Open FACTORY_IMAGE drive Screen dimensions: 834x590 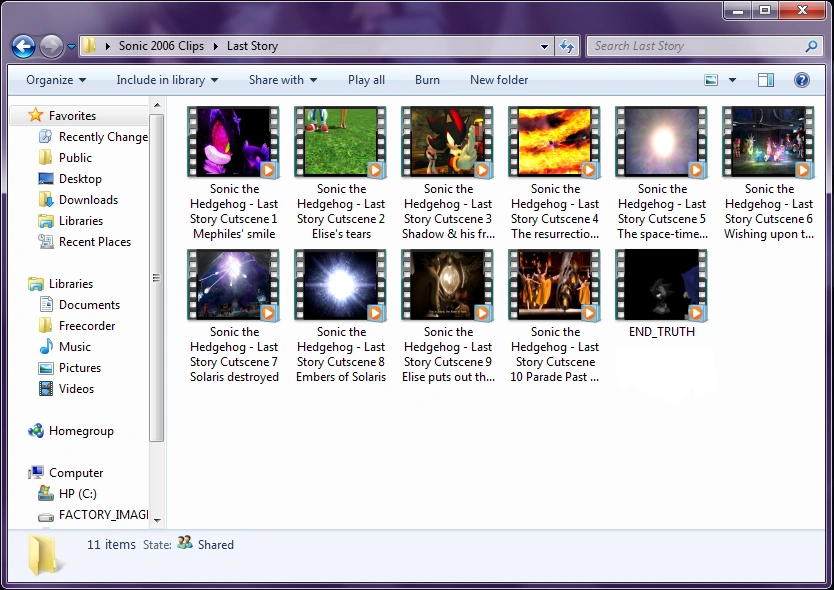[x=93, y=515]
